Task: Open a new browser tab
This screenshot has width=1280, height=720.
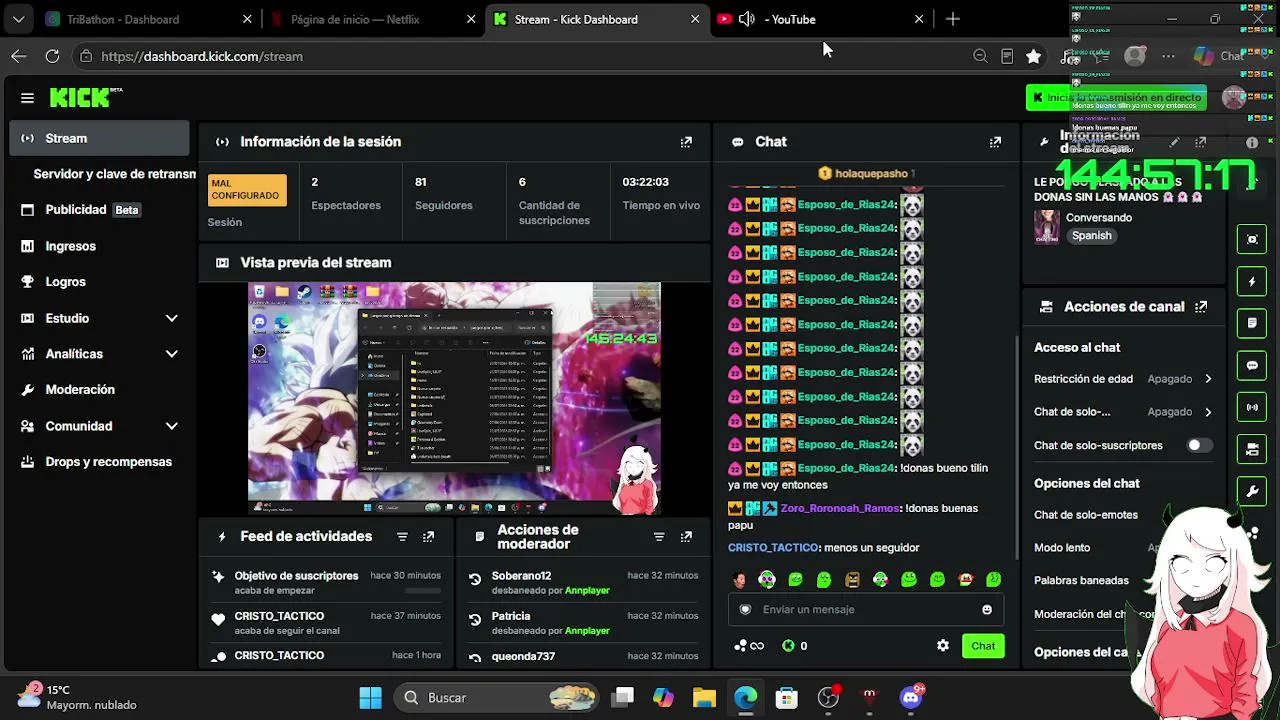Action: point(953,19)
